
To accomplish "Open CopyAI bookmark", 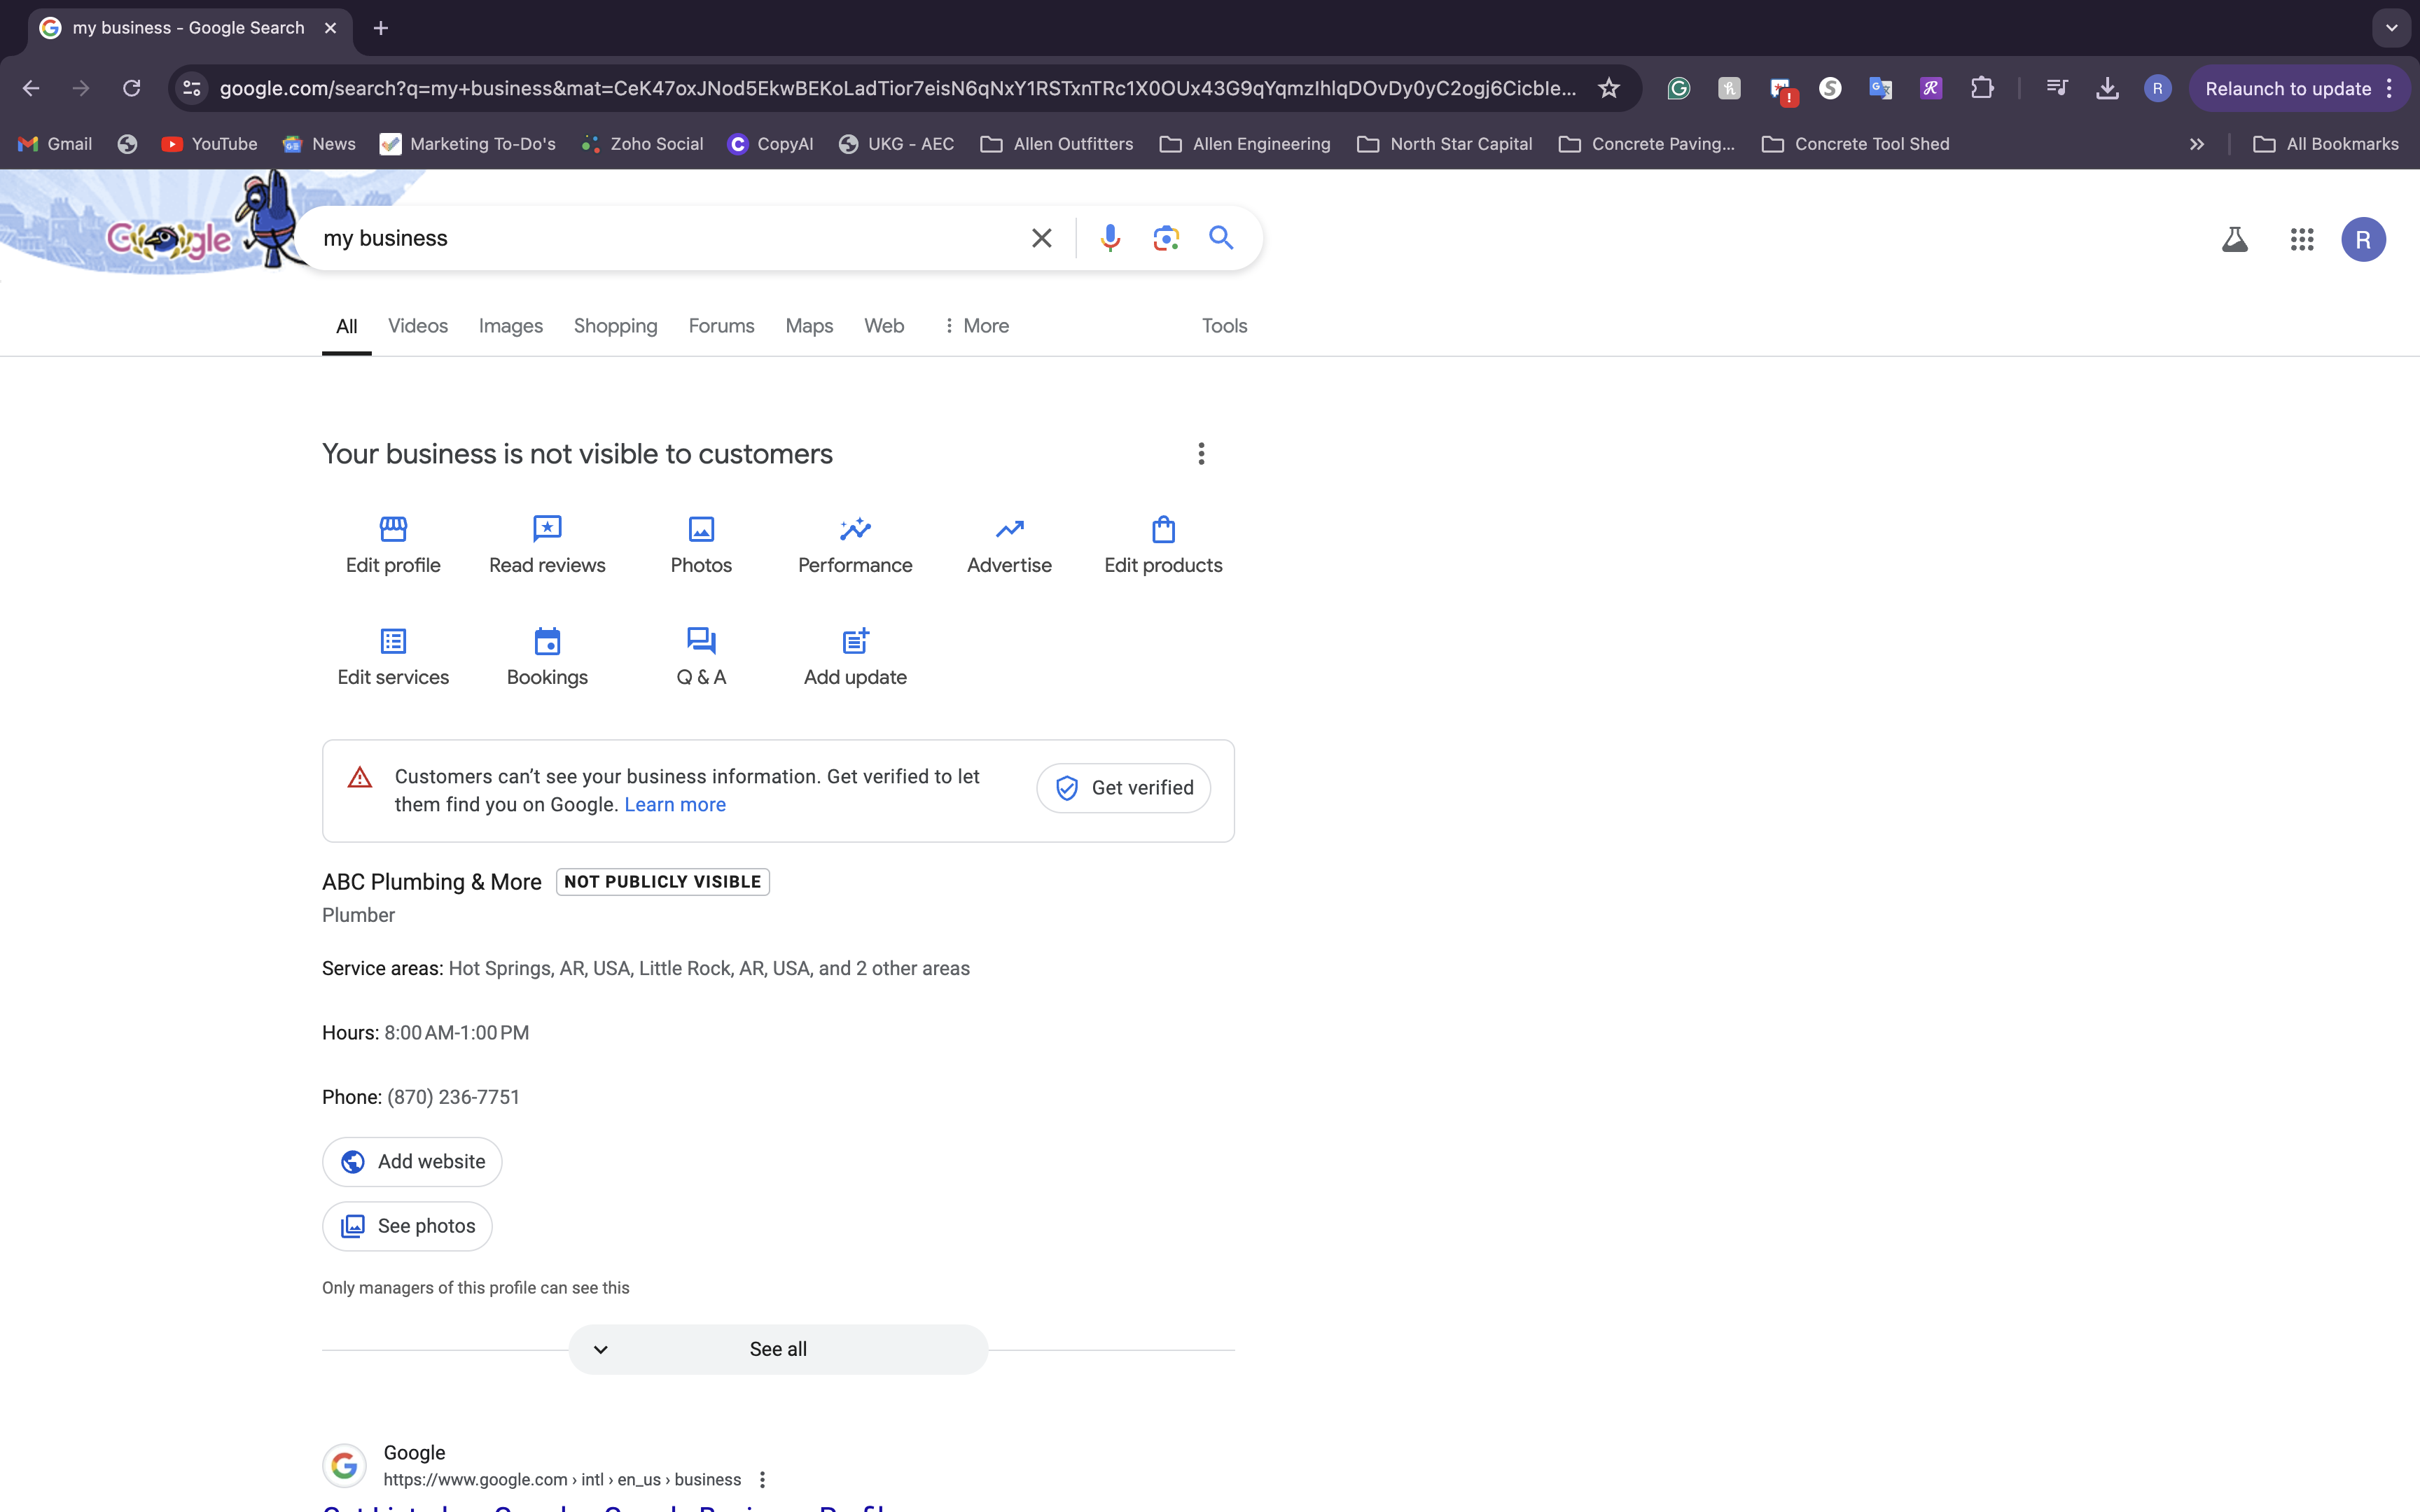I will 771,144.
